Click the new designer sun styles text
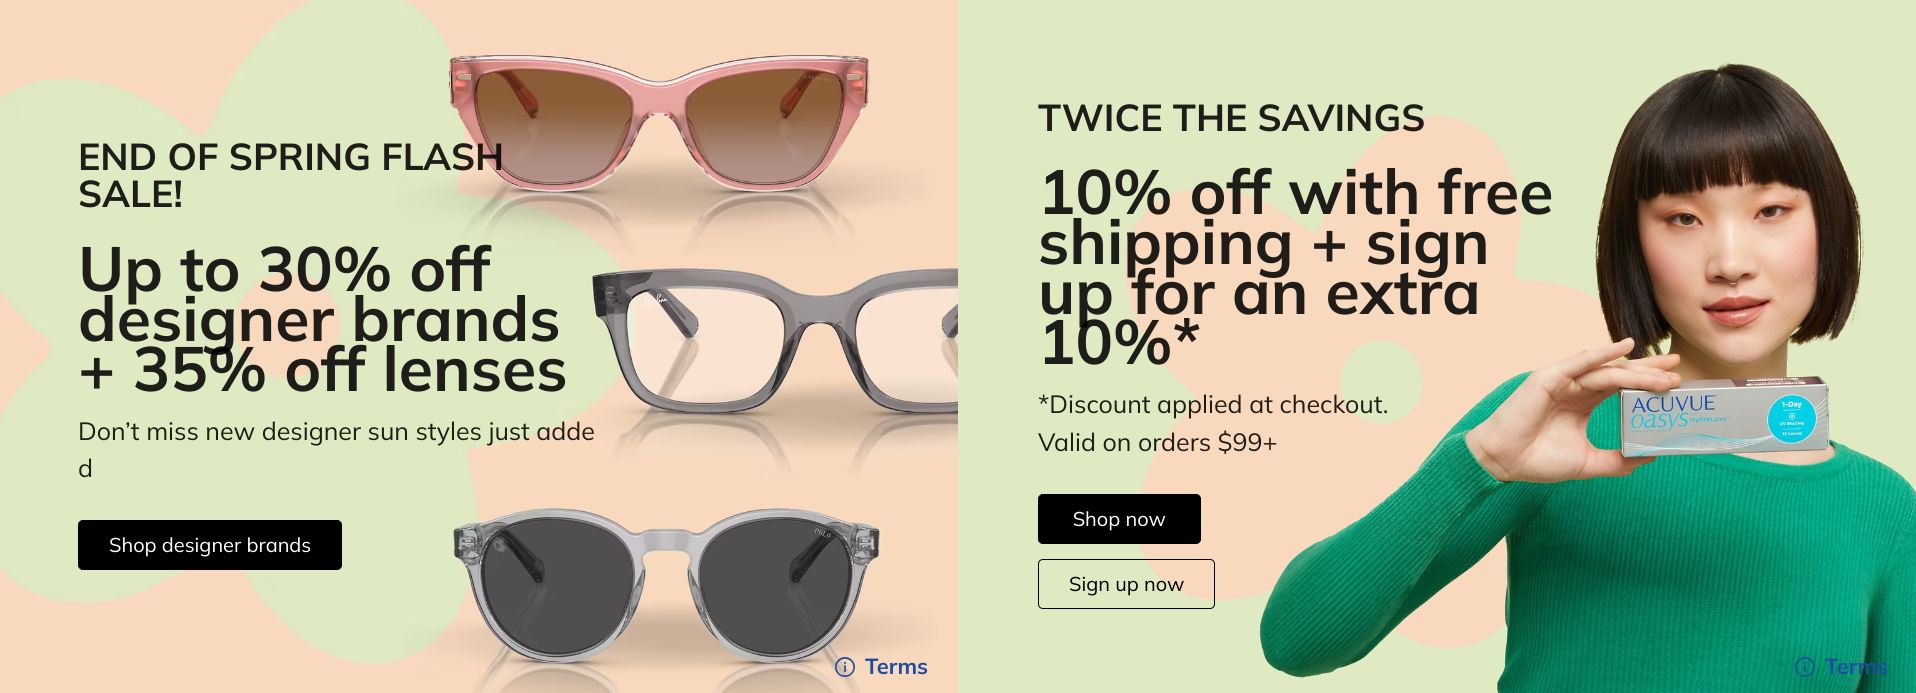The image size is (1916, 693). pos(336,450)
